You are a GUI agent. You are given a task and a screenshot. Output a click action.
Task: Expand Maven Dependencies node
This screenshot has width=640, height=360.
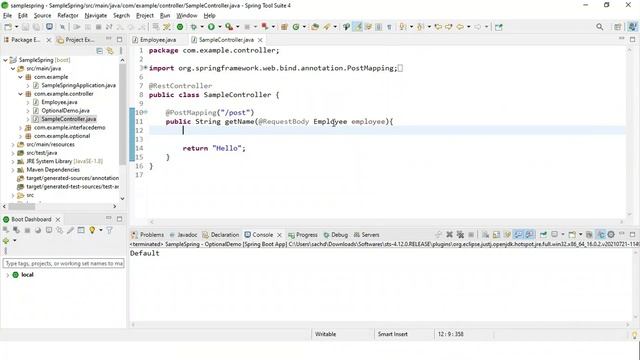coord(13,170)
